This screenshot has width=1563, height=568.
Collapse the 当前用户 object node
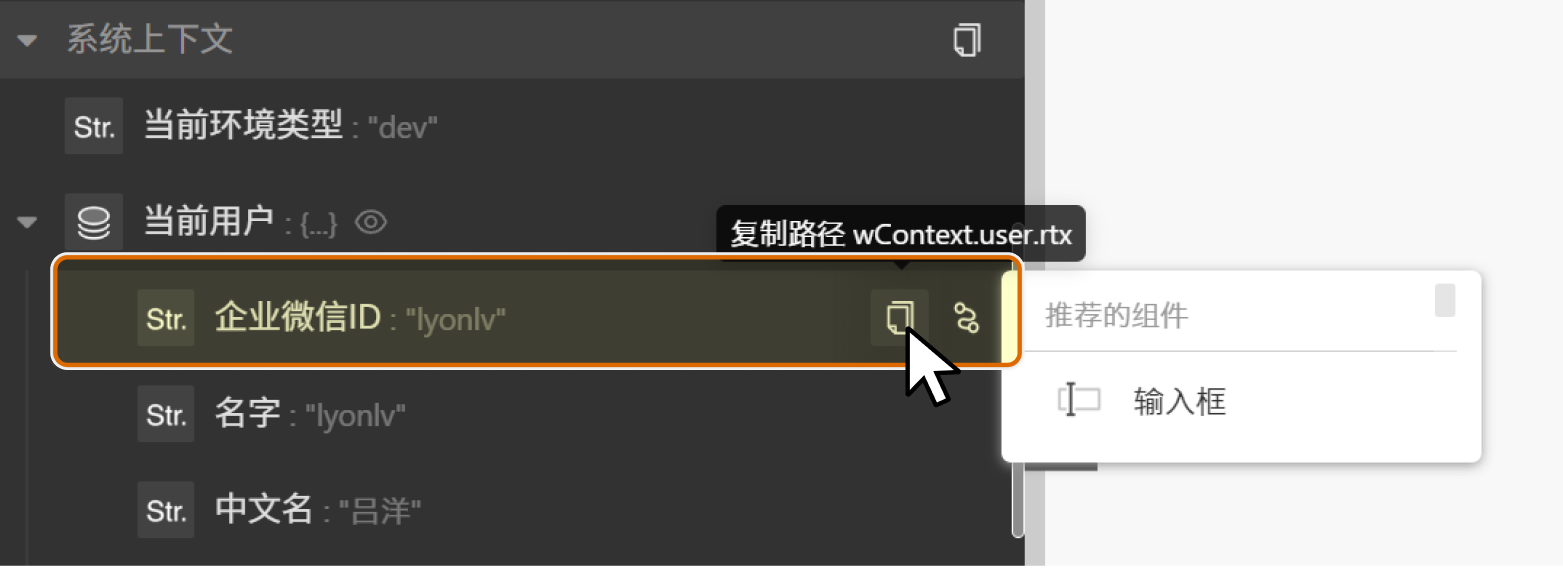pos(28,222)
